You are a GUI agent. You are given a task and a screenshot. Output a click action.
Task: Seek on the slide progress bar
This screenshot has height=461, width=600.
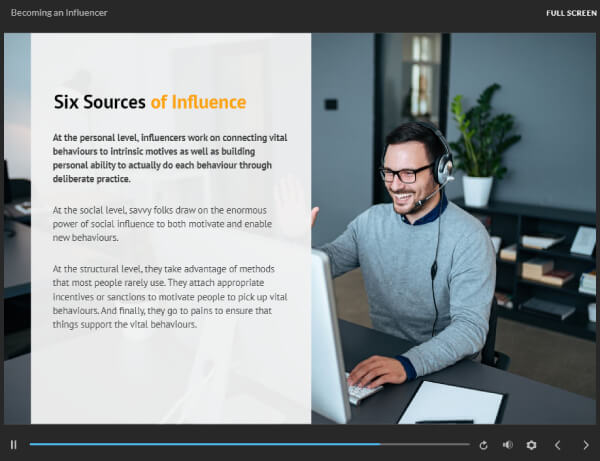249,444
